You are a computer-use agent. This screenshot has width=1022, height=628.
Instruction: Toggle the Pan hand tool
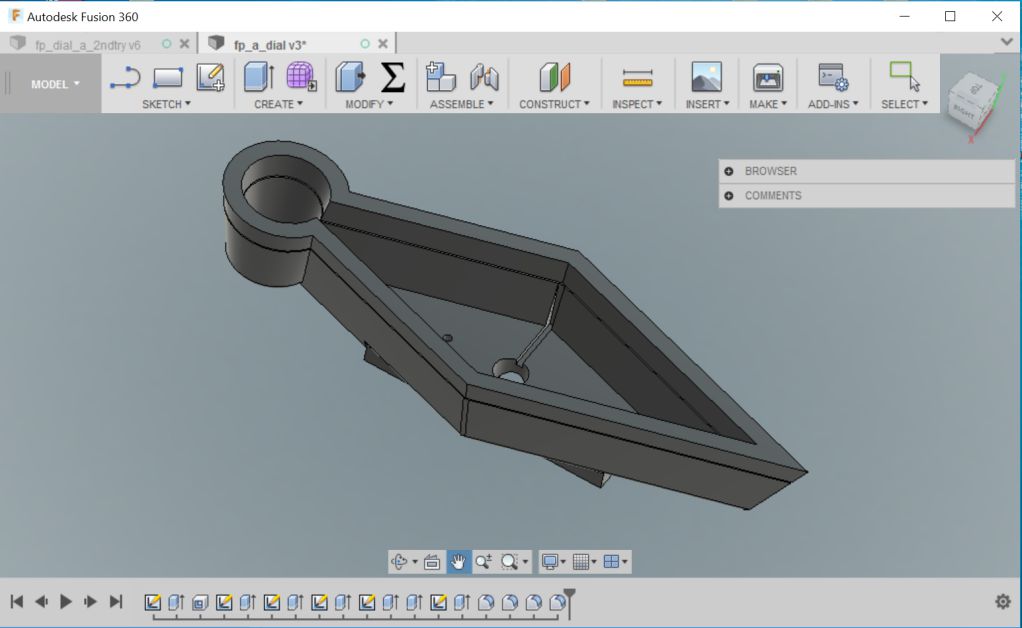458,562
